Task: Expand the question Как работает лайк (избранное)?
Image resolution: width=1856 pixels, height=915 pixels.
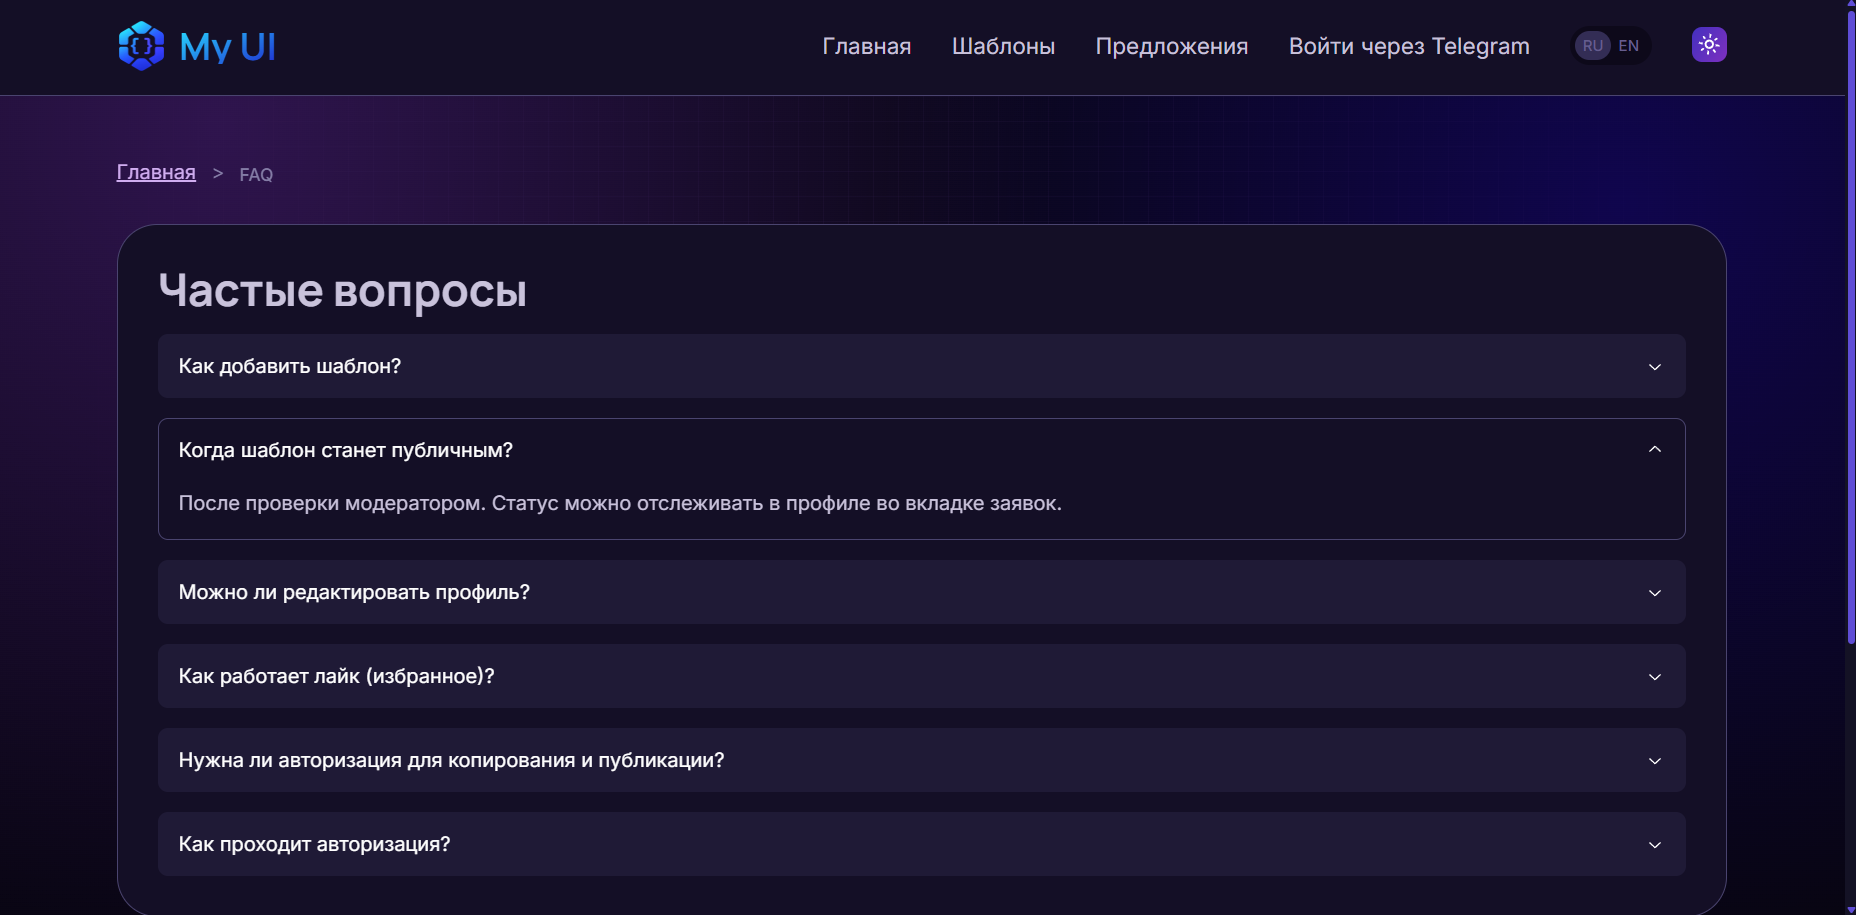Action: [922, 676]
